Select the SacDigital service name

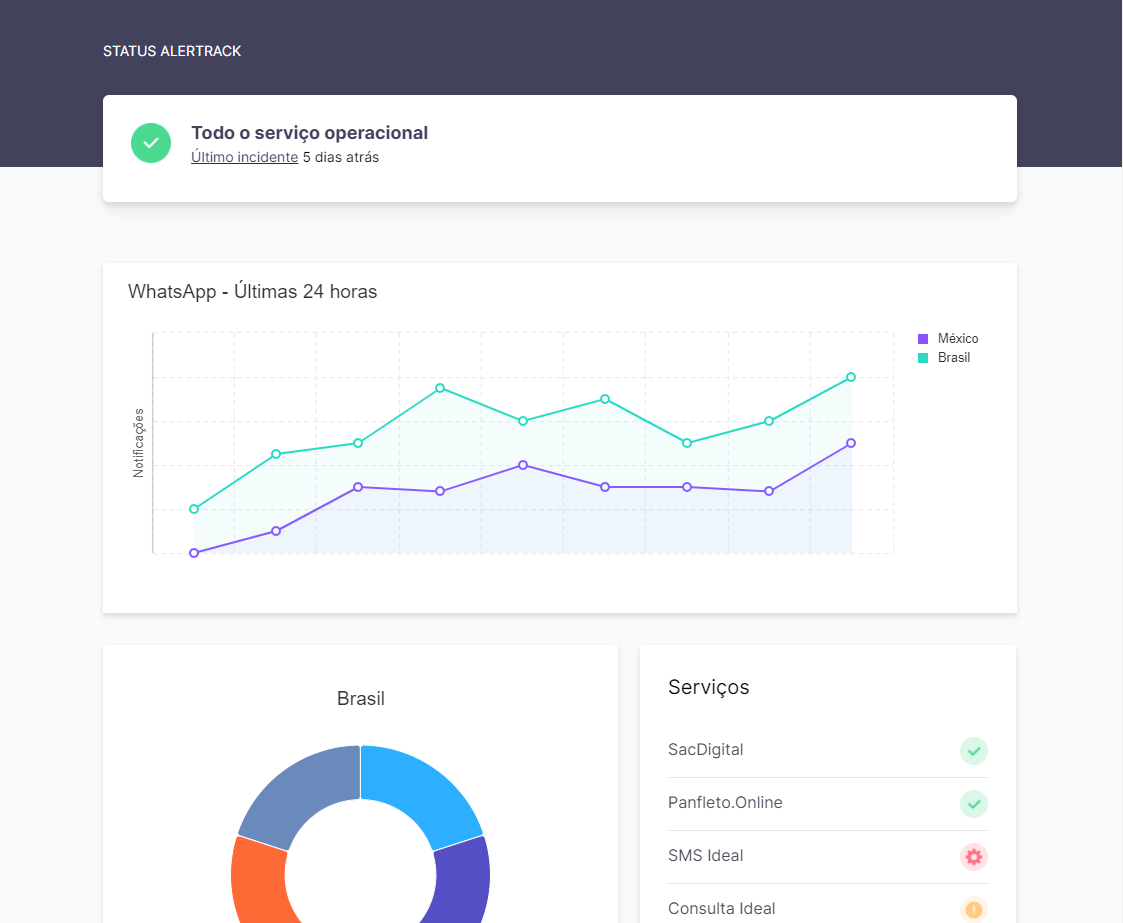[705, 750]
